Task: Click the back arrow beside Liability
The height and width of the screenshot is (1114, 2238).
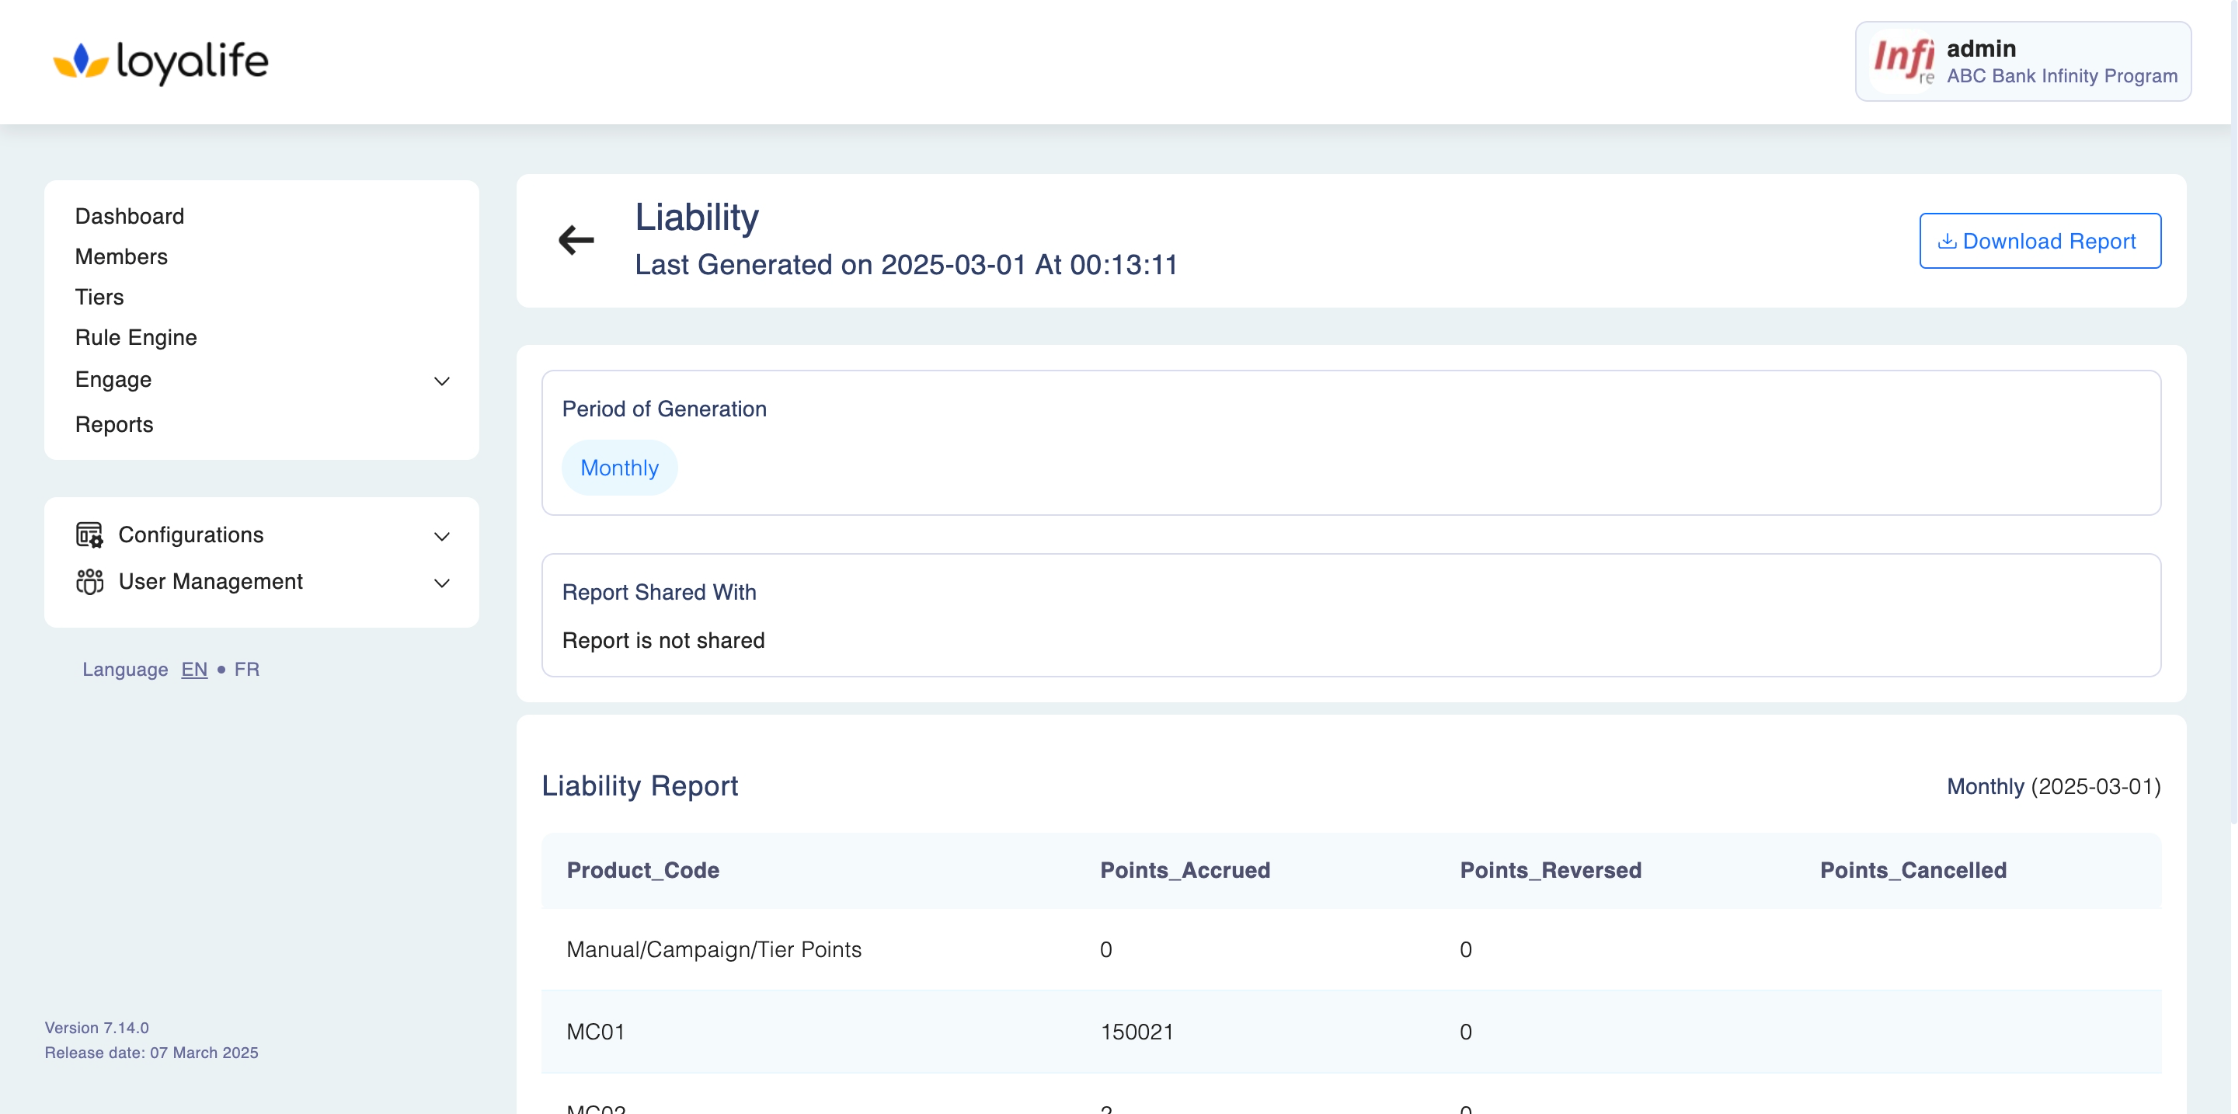Action: coord(576,240)
